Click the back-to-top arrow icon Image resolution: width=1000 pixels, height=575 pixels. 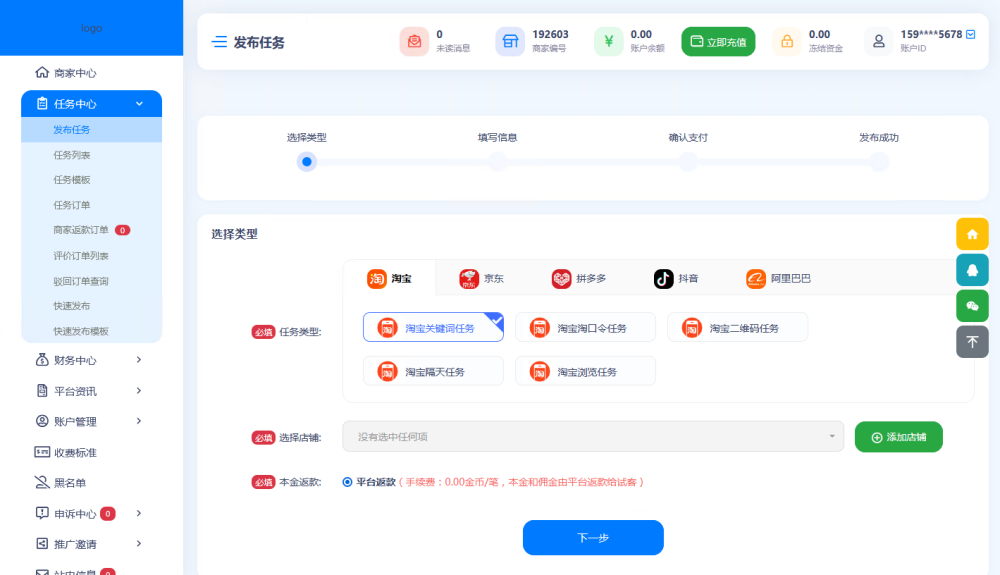[972, 342]
